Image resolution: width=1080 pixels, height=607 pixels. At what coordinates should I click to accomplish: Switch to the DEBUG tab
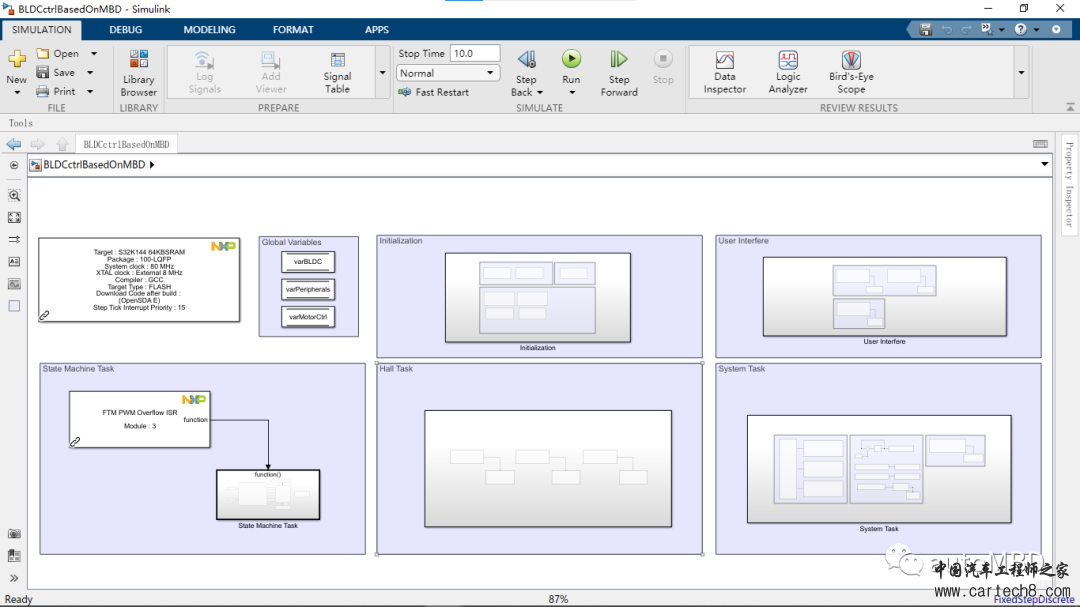pos(125,30)
